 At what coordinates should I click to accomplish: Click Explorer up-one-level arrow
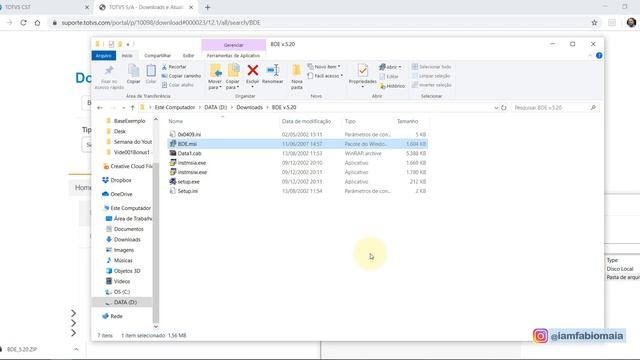132,108
